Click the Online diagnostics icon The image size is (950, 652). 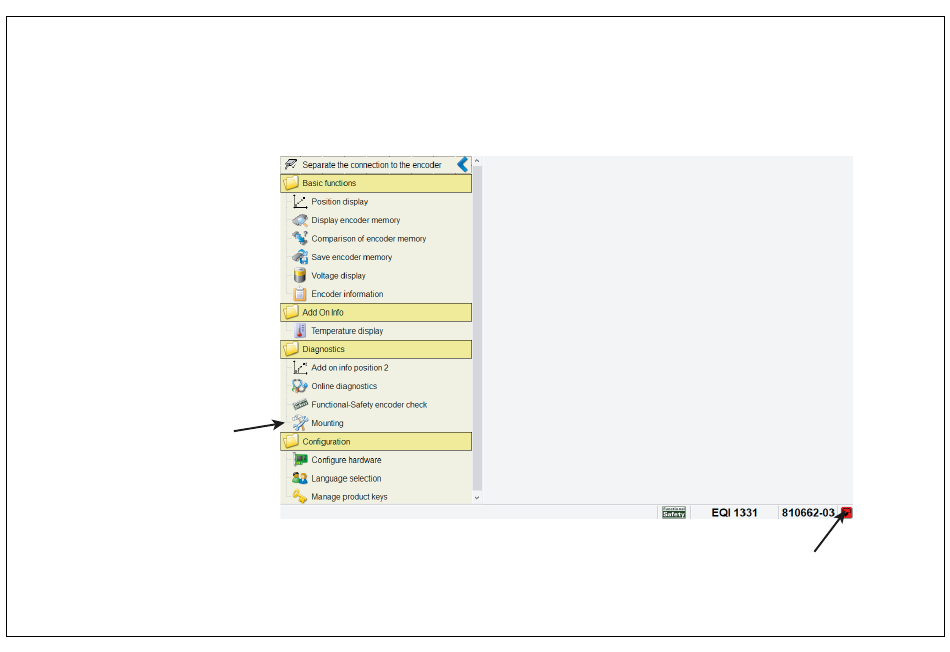point(299,386)
